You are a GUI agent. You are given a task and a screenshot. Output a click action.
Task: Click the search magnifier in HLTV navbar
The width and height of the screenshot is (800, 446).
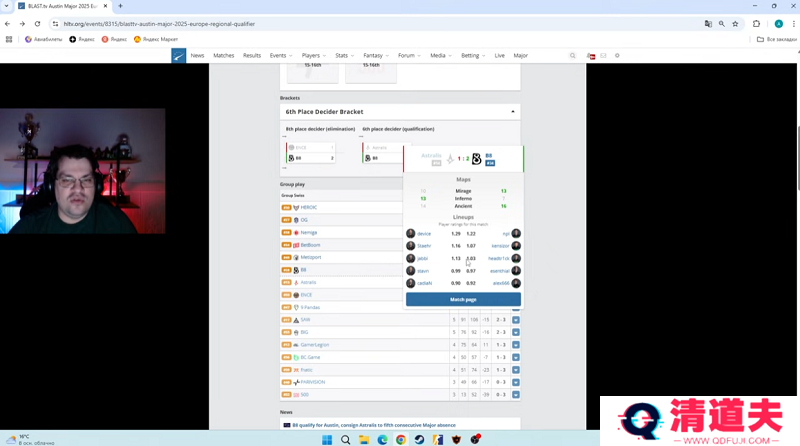tap(573, 56)
